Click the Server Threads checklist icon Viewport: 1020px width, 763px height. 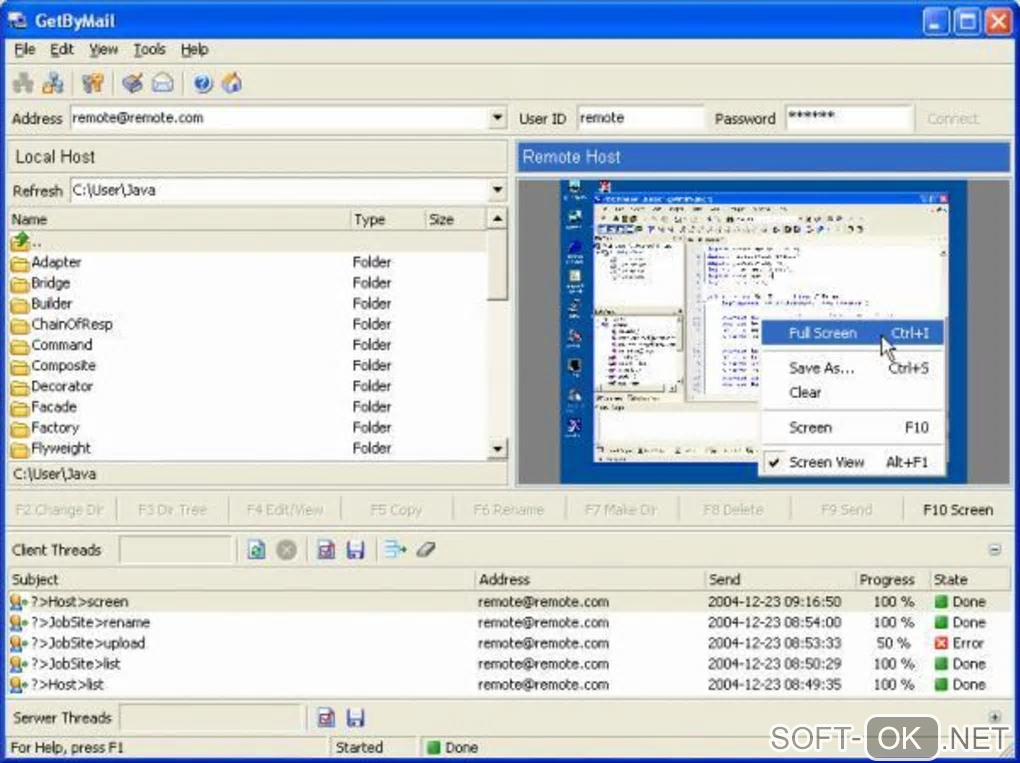[326, 717]
